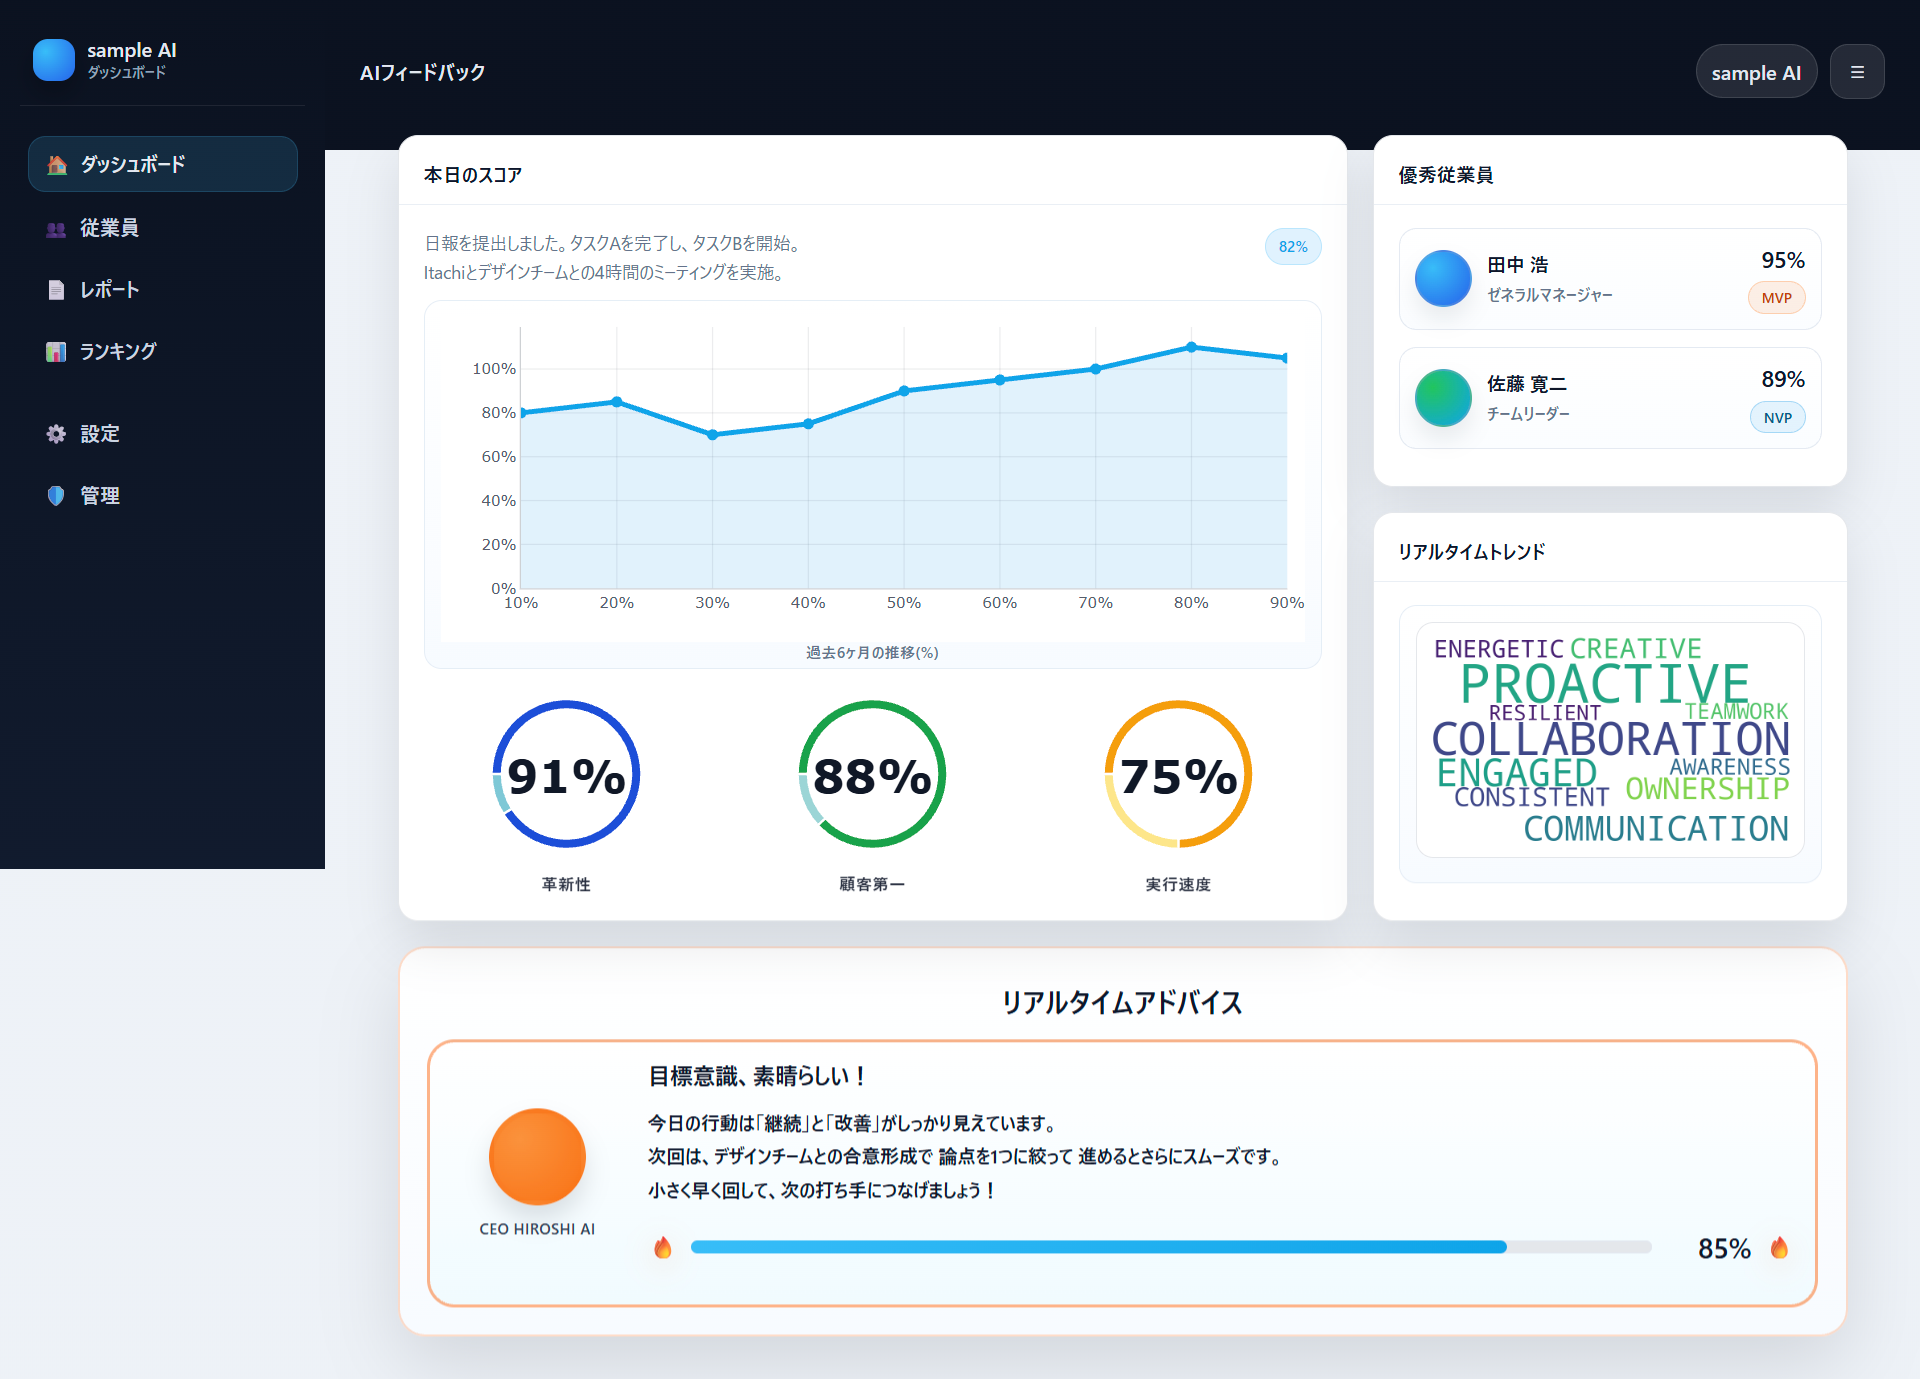Click the shield icon beside 管理
The width and height of the screenshot is (1920, 1381).
(56, 496)
